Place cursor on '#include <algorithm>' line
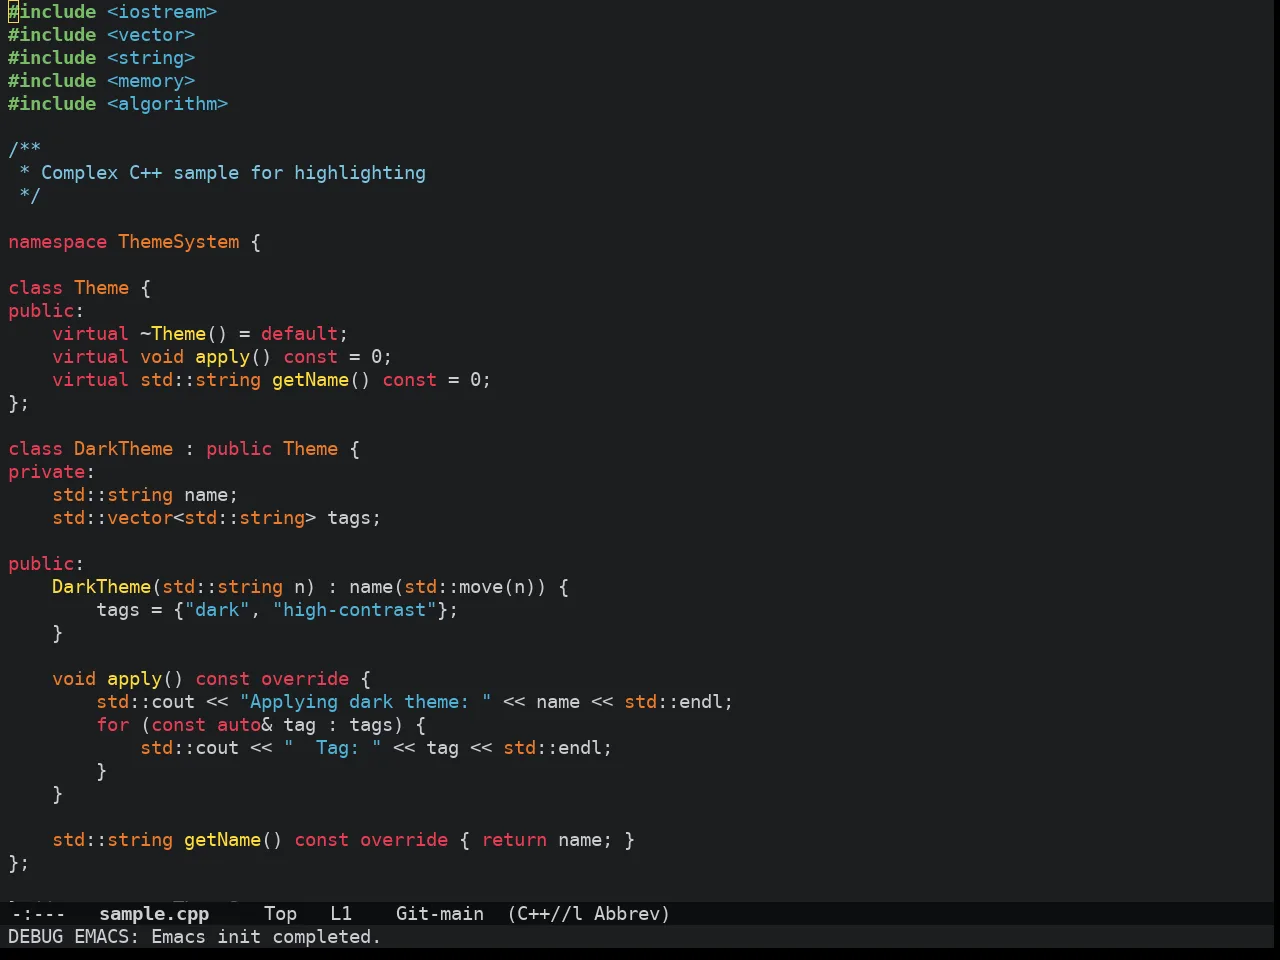Viewport: 1280px width, 960px height. click(118, 104)
